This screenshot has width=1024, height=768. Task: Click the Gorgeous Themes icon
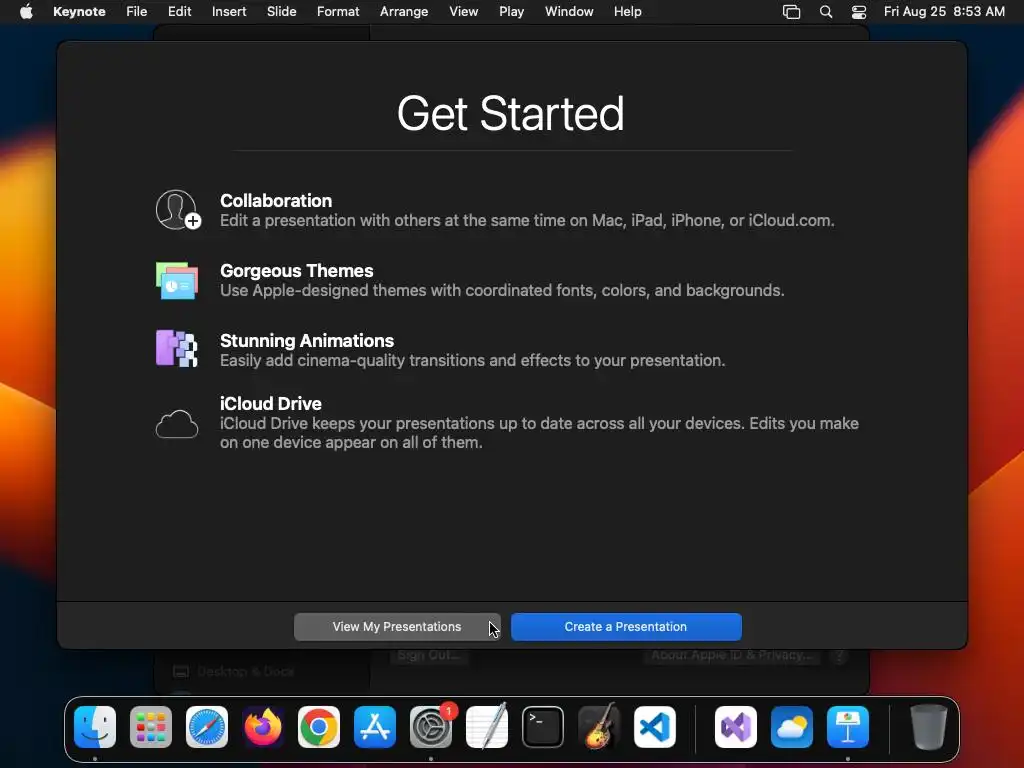[177, 281]
